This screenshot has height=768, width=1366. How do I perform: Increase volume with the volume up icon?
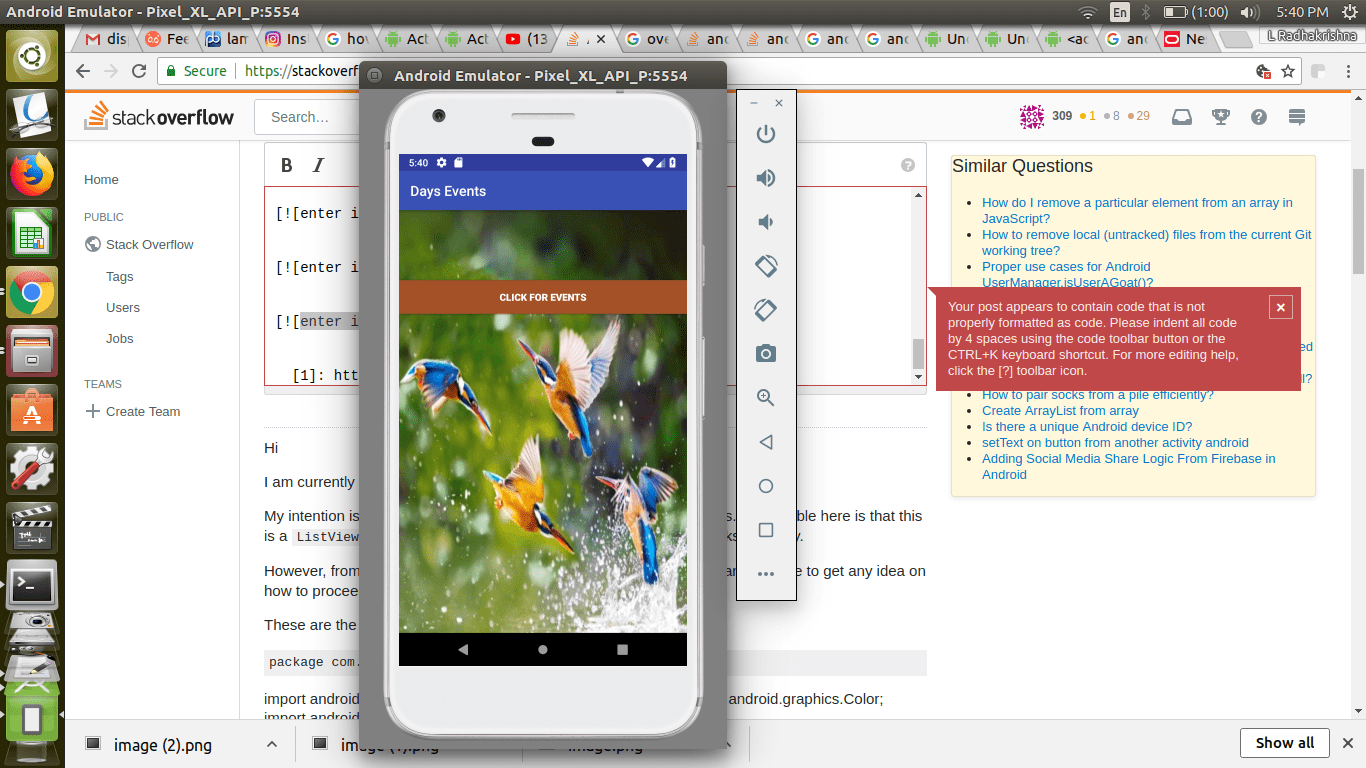[x=765, y=178]
